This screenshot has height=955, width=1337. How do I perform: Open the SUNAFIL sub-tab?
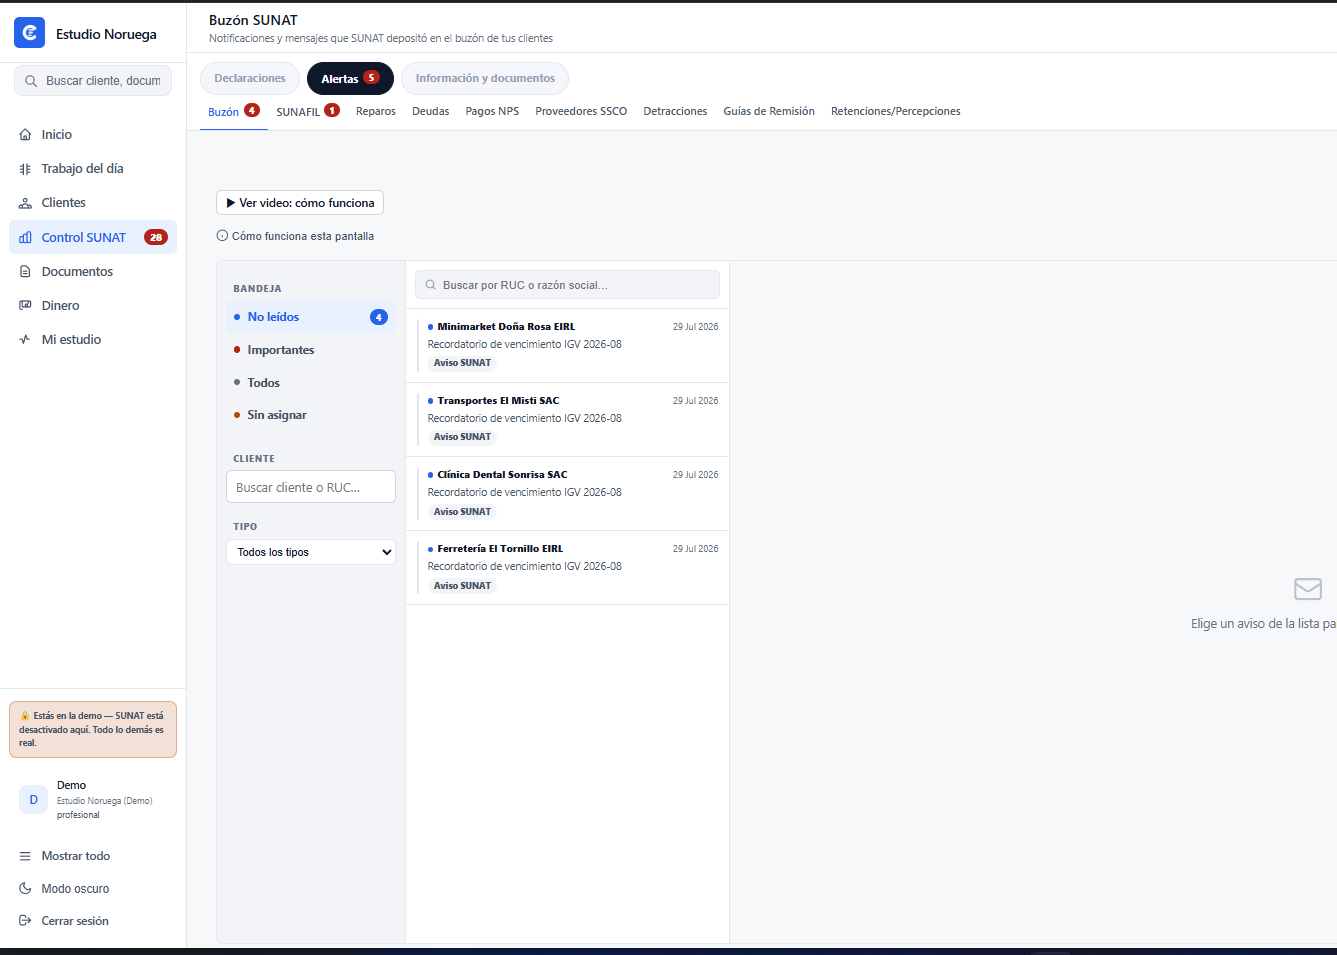(x=308, y=111)
